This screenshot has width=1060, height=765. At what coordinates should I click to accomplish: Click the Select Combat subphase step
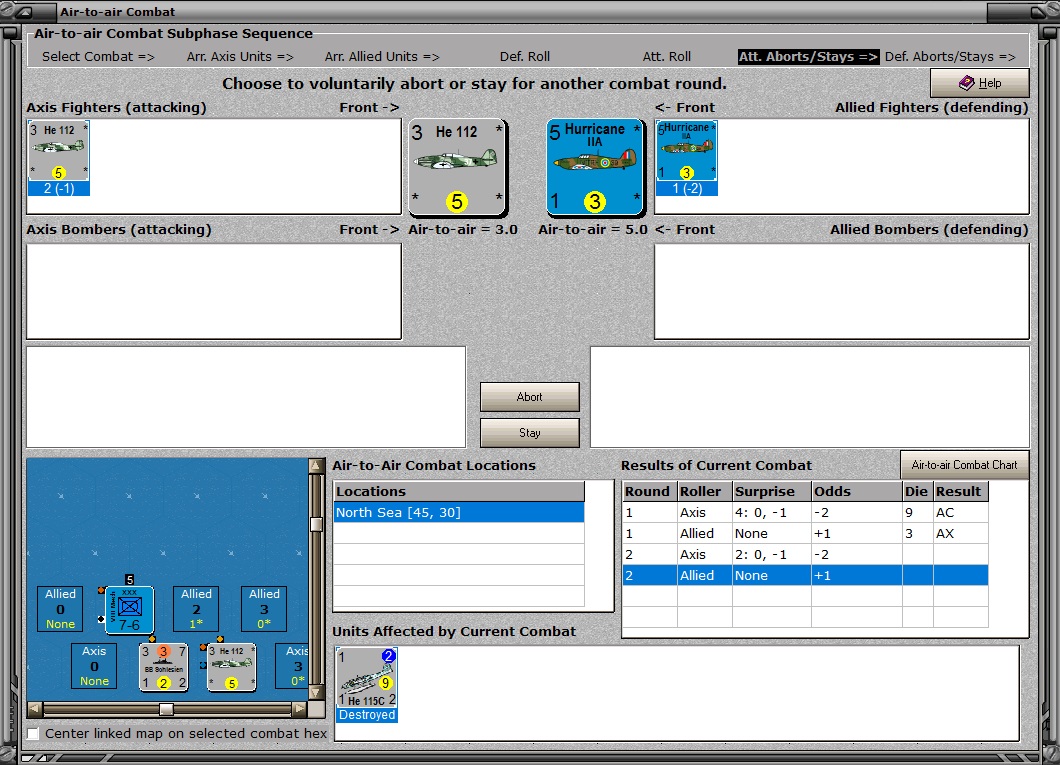click(x=98, y=57)
